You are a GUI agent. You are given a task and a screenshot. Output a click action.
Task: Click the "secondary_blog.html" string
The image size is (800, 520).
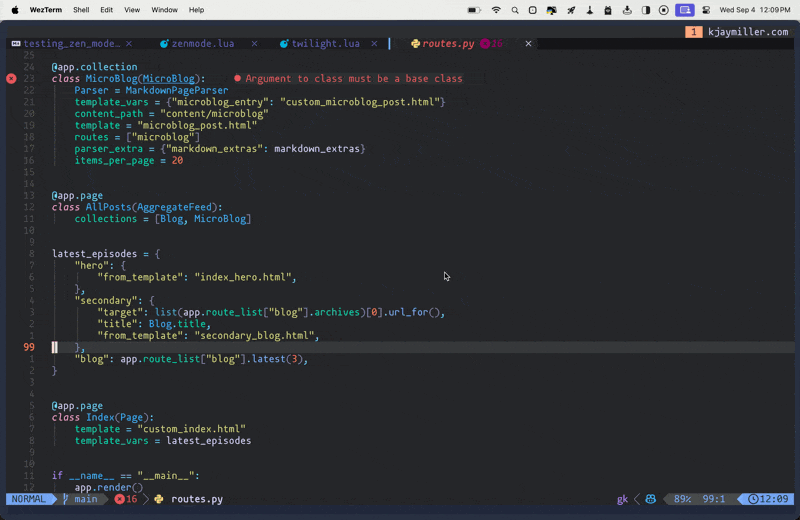click(x=254, y=336)
